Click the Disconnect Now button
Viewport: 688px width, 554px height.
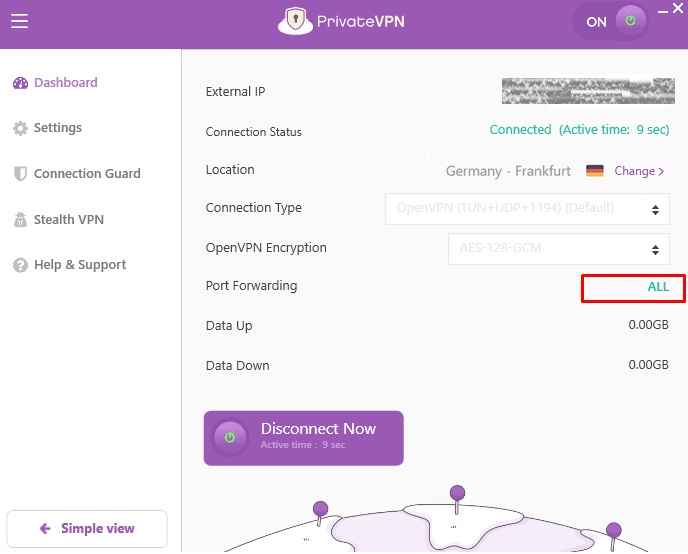click(304, 438)
